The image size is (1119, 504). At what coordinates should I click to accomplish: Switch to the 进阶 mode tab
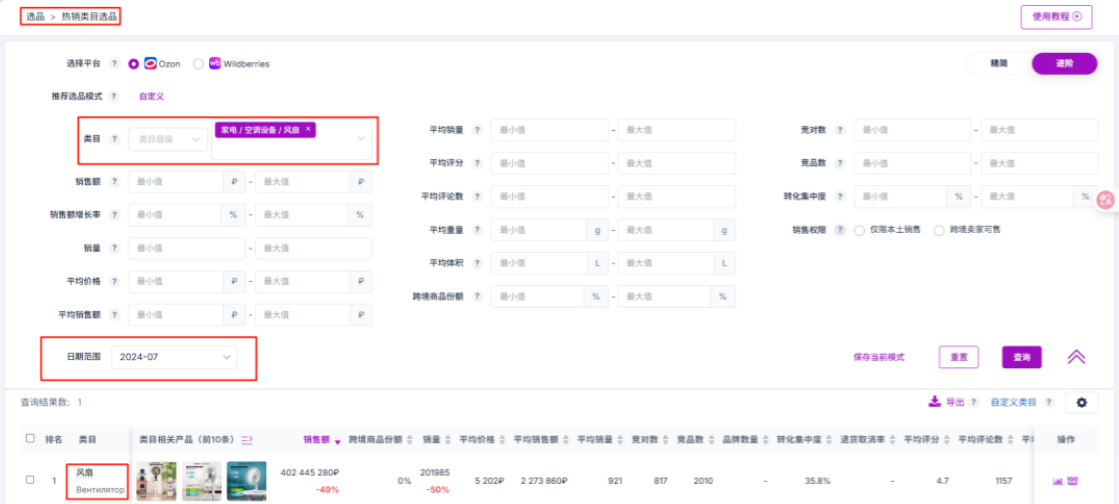click(1064, 63)
